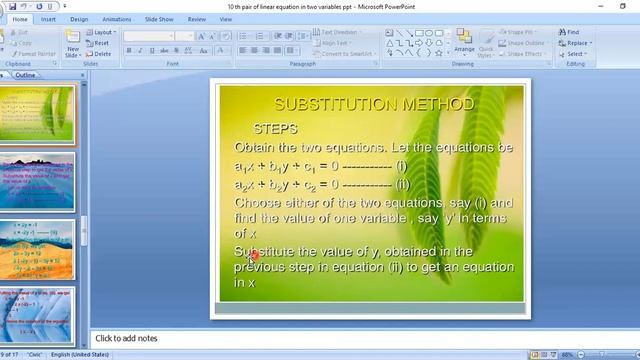Select the Oval shape in the gallery
Screen dimensions: 640x360
click(x=429, y=33)
